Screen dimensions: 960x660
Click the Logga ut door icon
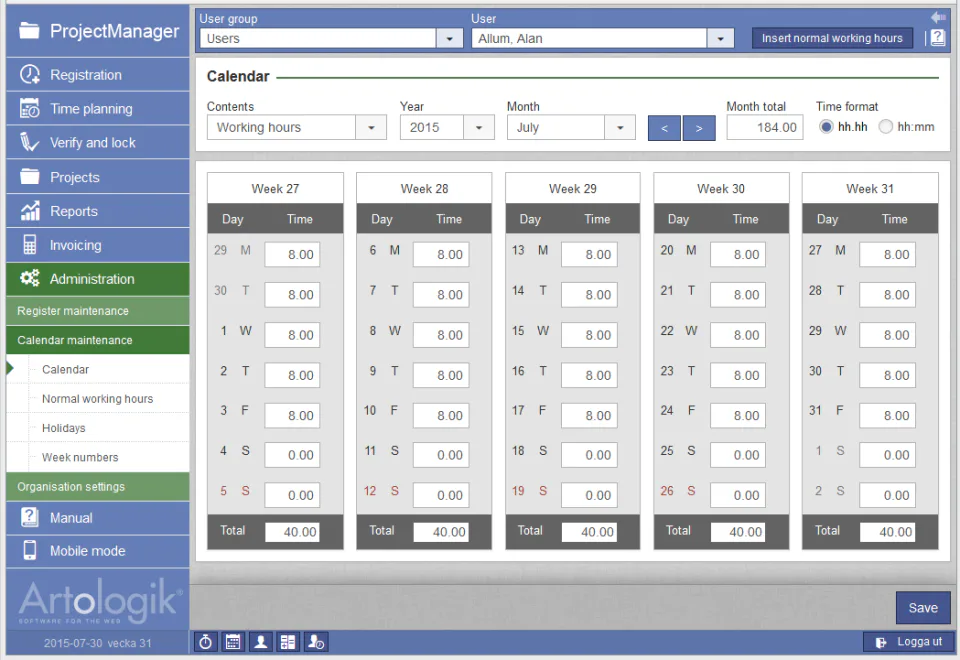(x=881, y=642)
